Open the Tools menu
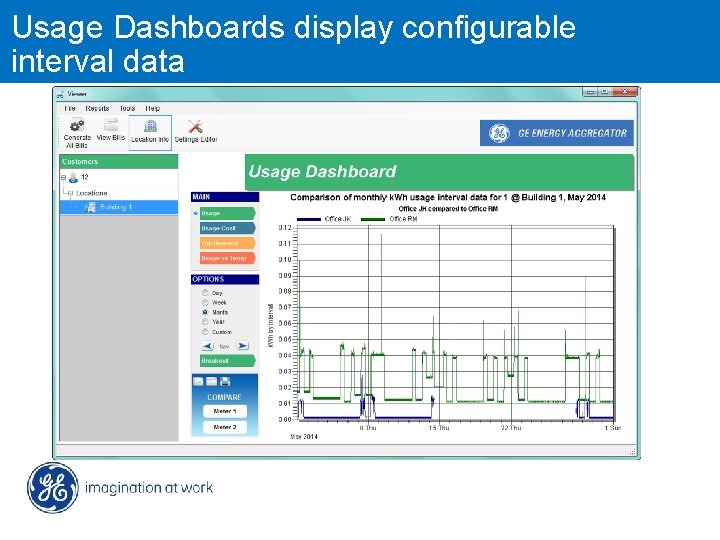Viewport: 720px width, 540px height. 127,108
